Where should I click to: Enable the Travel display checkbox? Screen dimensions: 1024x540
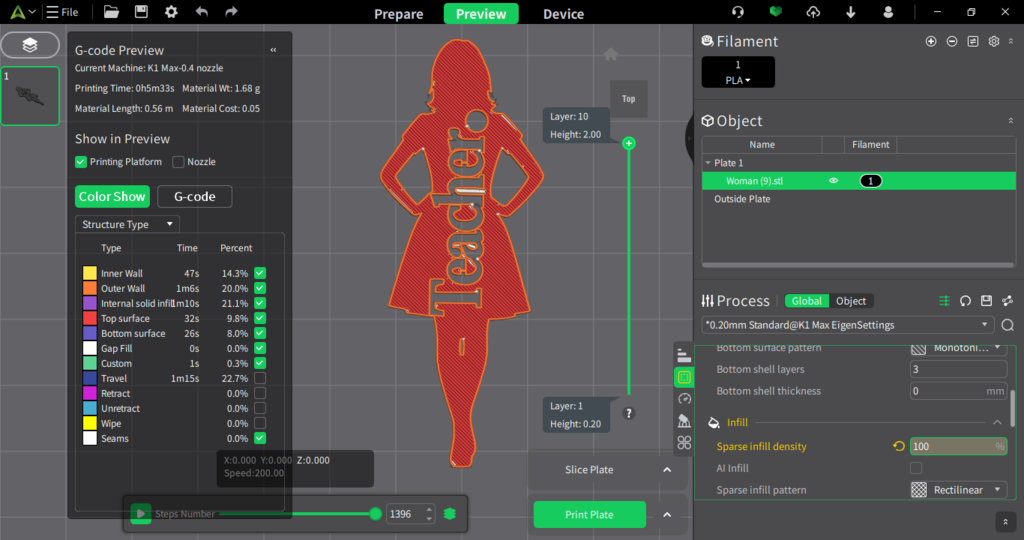tap(260, 379)
